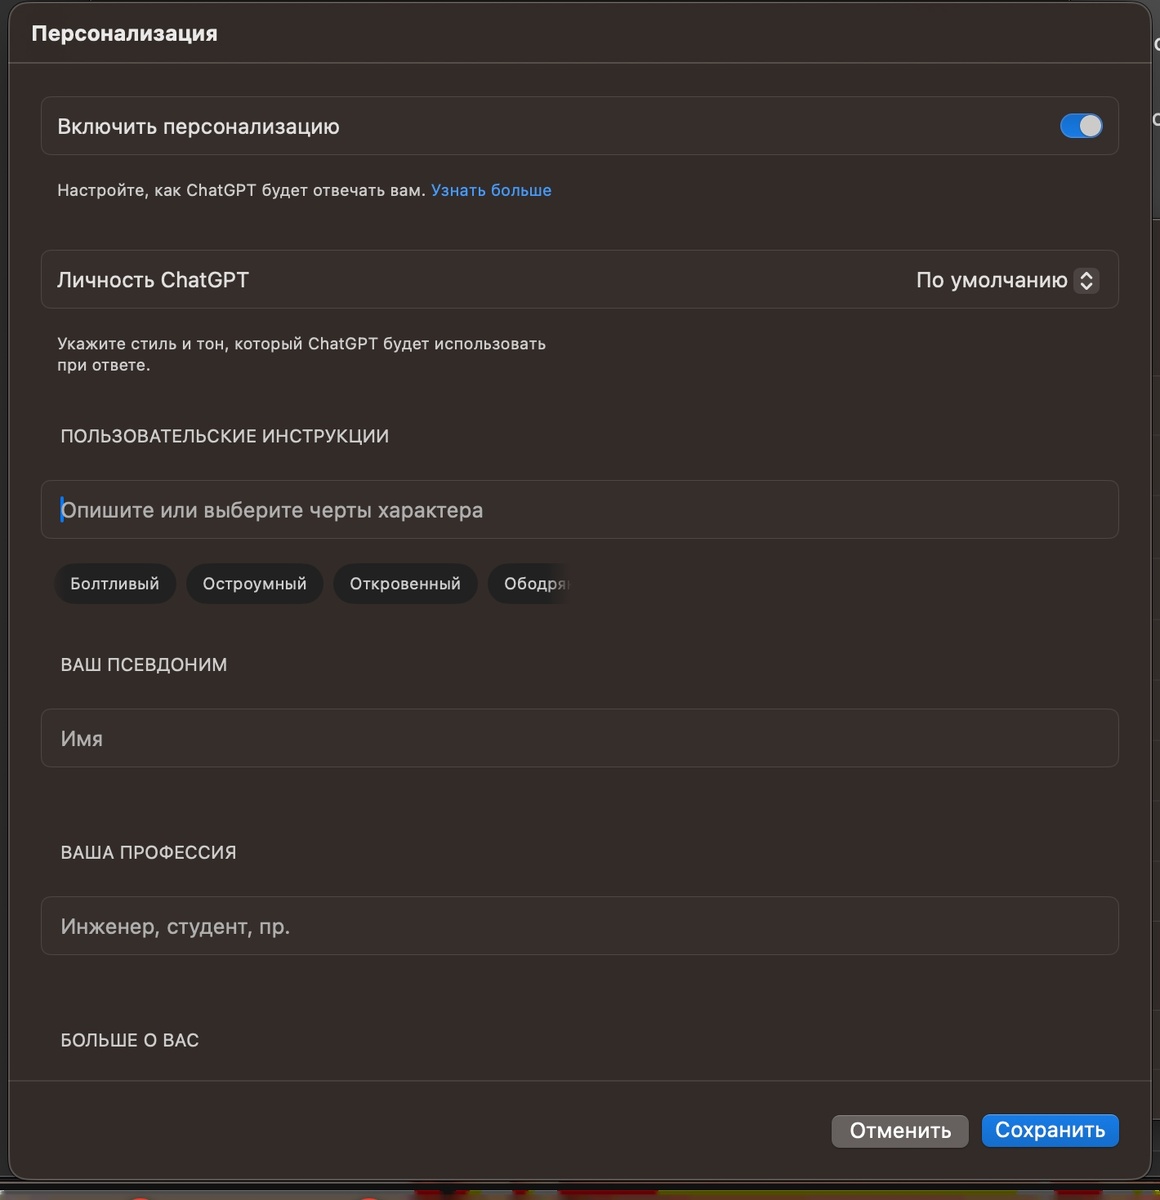Image resolution: width=1160 pixels, height=1200 pixels.
Task: Click the "Включить персонализацию" label text
Action: tap(198, 127)
